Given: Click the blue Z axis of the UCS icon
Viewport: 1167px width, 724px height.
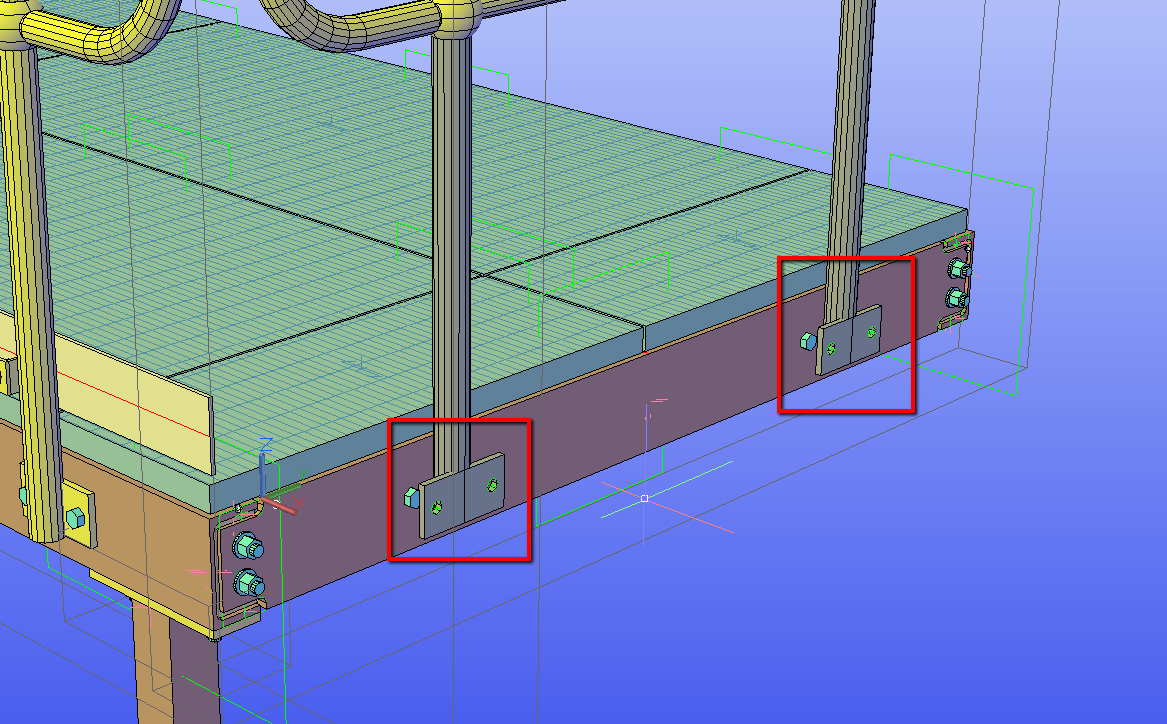Looking at the screenshot, I should (x=262, y=470).
